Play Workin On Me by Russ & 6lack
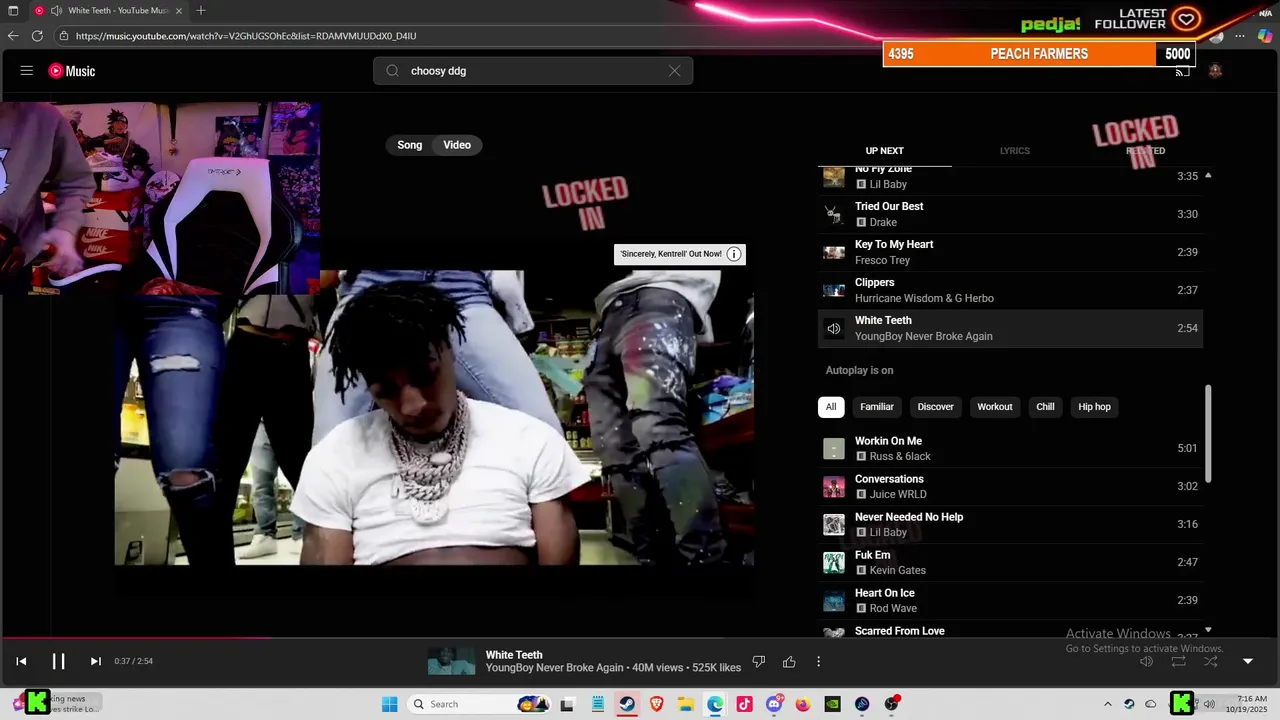The height and width of the screenshot is (720, 1280). click(1010, 448)
